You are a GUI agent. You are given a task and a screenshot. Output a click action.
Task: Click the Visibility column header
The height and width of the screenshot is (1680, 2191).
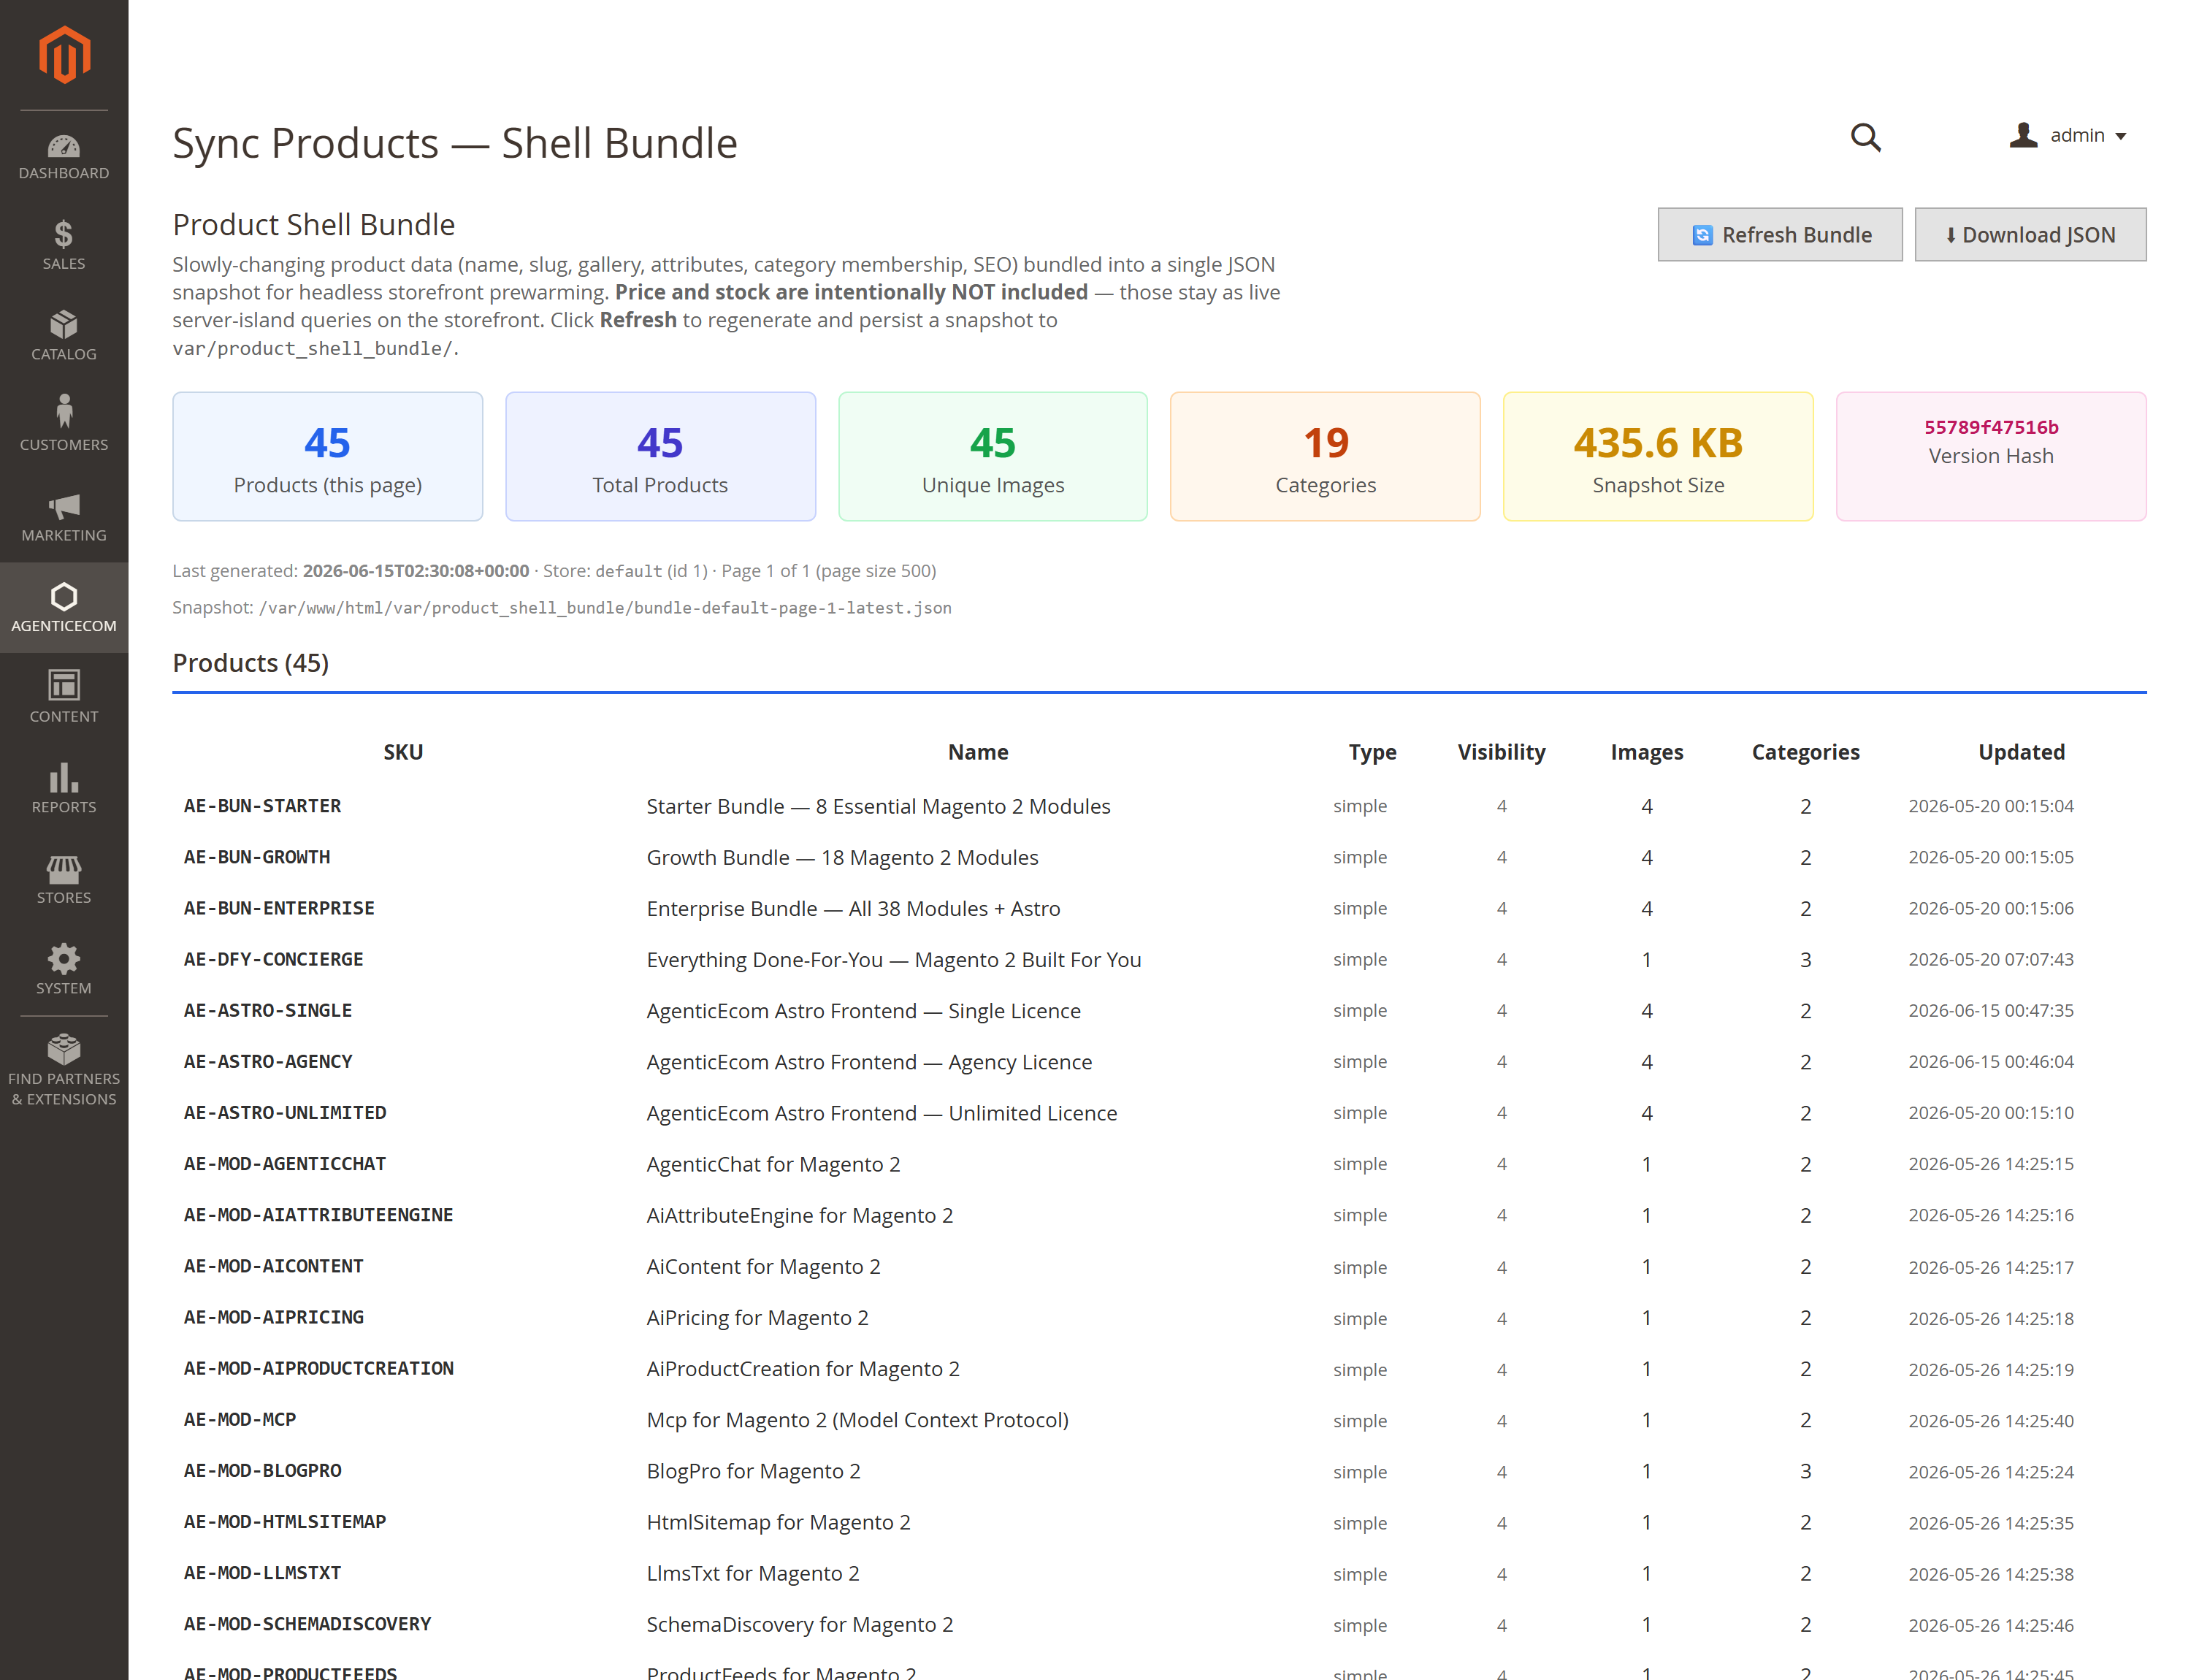[1501, 752]
